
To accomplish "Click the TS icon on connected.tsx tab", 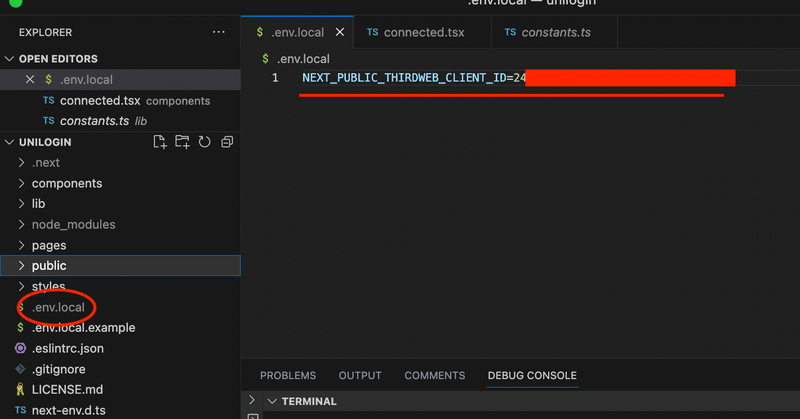I will [x=372, y=32].
